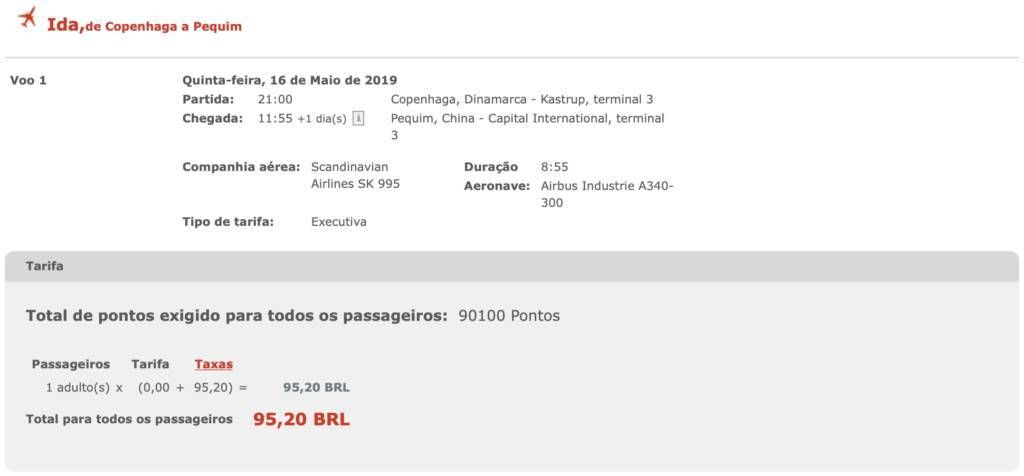This screenshot has width=1024, height=476.
Task: Open the arrival info icon
Action: 358,119
